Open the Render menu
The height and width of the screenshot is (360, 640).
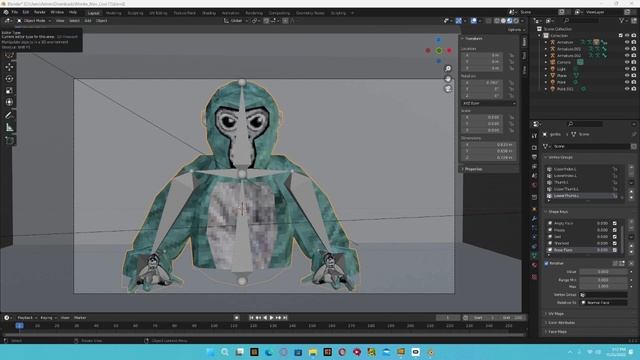click(x=40, y=12)
